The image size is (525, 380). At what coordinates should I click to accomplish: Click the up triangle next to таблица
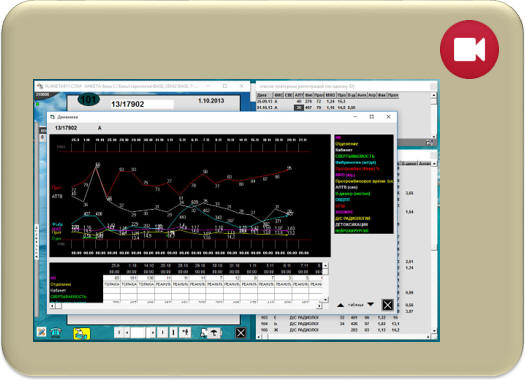coord(341,305)
